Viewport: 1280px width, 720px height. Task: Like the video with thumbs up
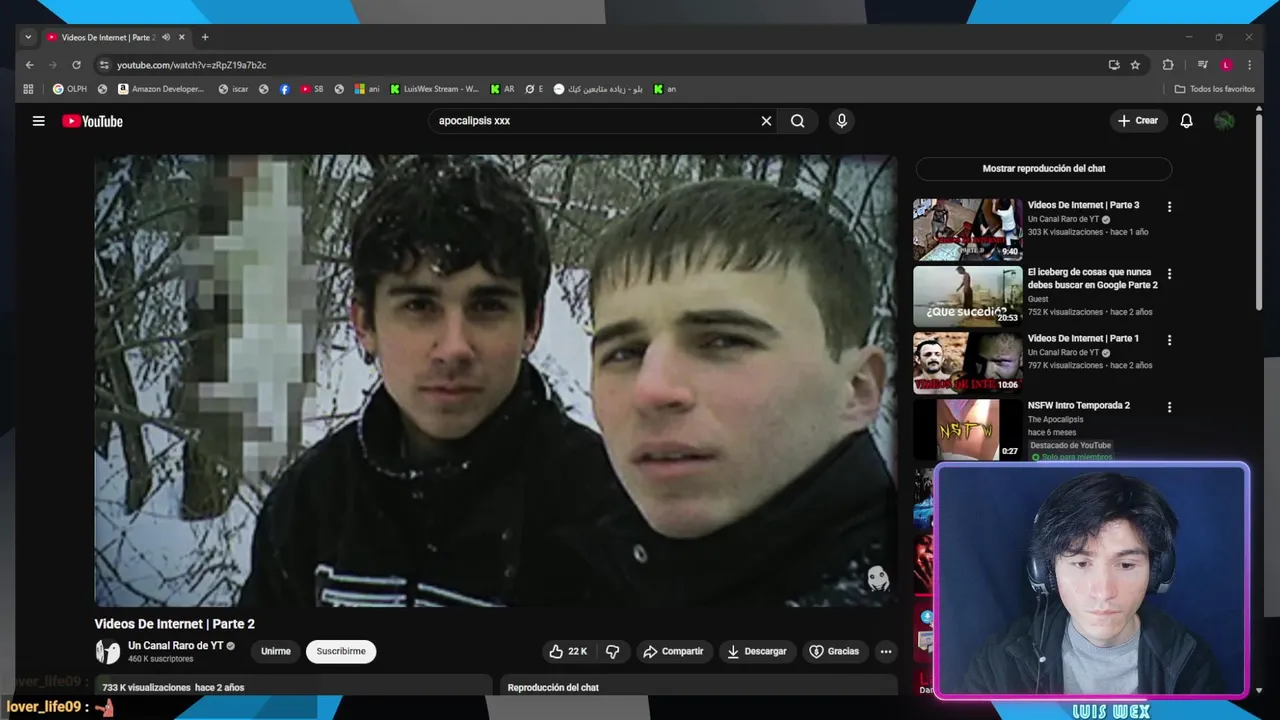(568, 651)
